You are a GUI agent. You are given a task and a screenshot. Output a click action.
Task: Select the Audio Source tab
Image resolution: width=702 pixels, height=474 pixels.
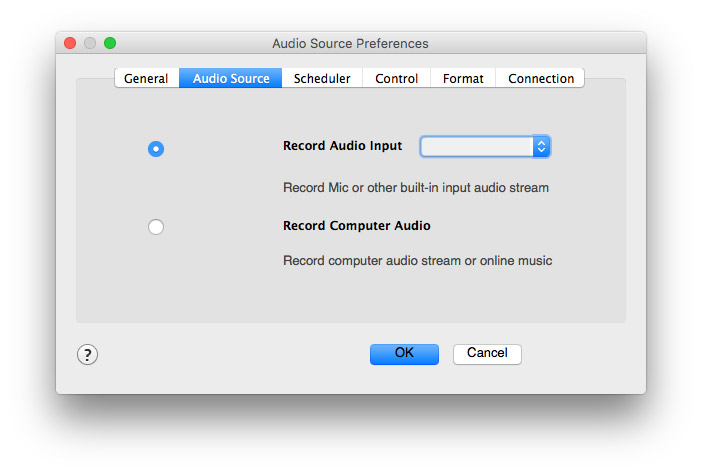pos(231,78)
